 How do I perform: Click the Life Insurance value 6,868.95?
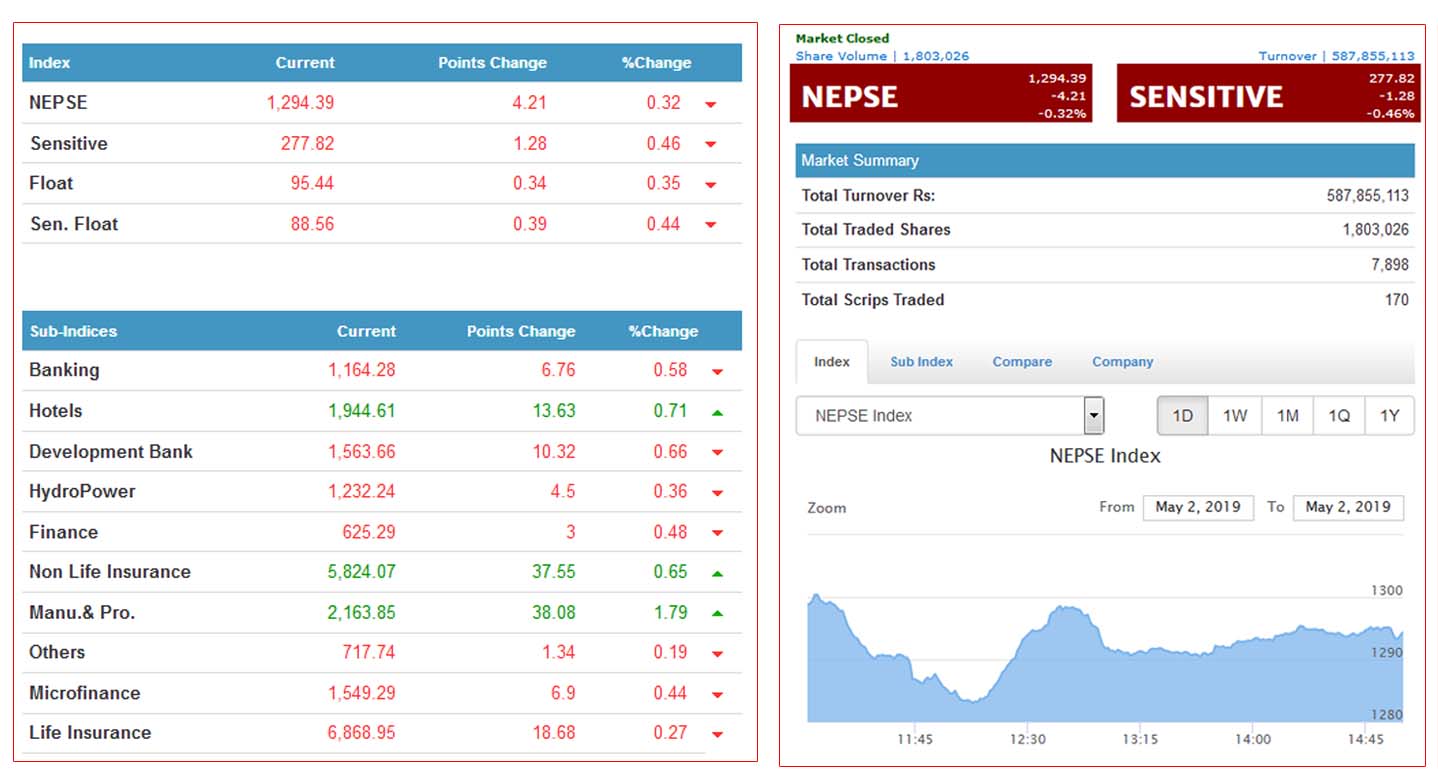coord(362,733)
